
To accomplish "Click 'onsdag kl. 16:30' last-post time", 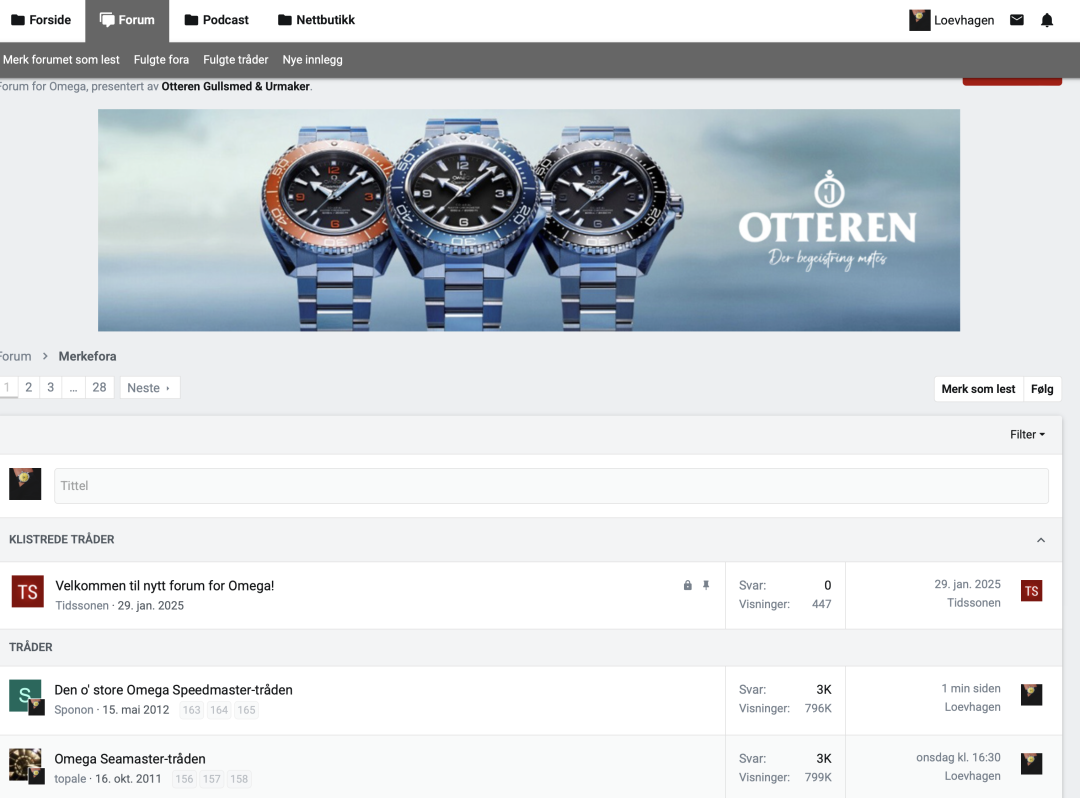I will 958,757.
